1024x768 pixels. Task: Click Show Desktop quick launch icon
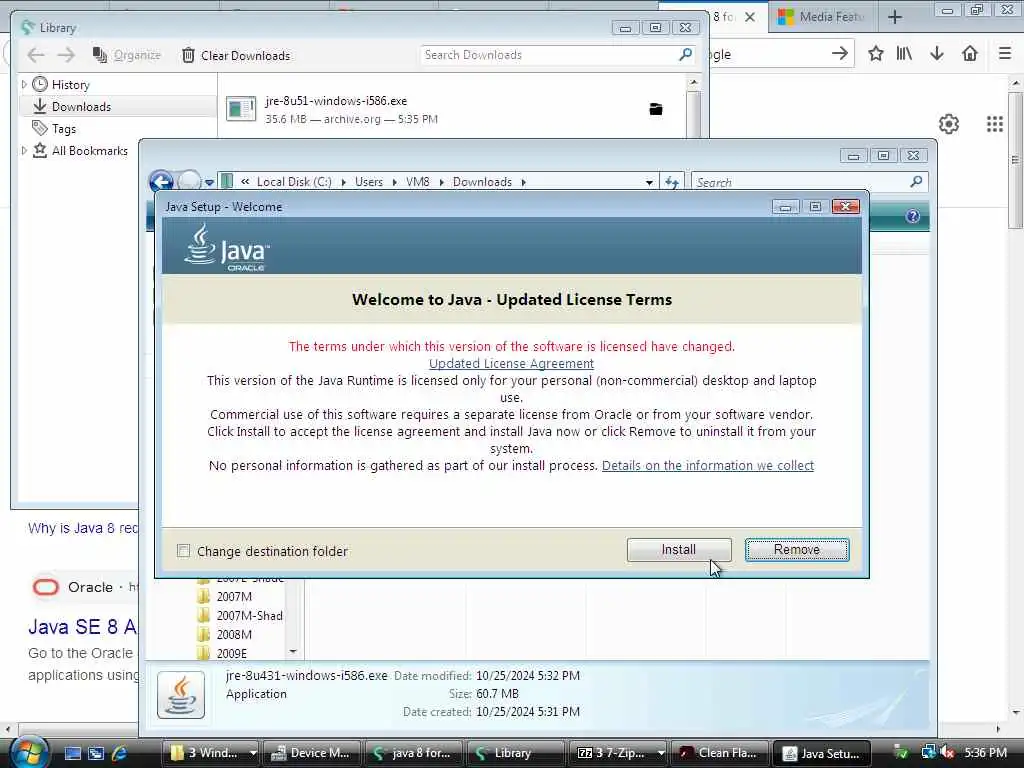point(72,753)
